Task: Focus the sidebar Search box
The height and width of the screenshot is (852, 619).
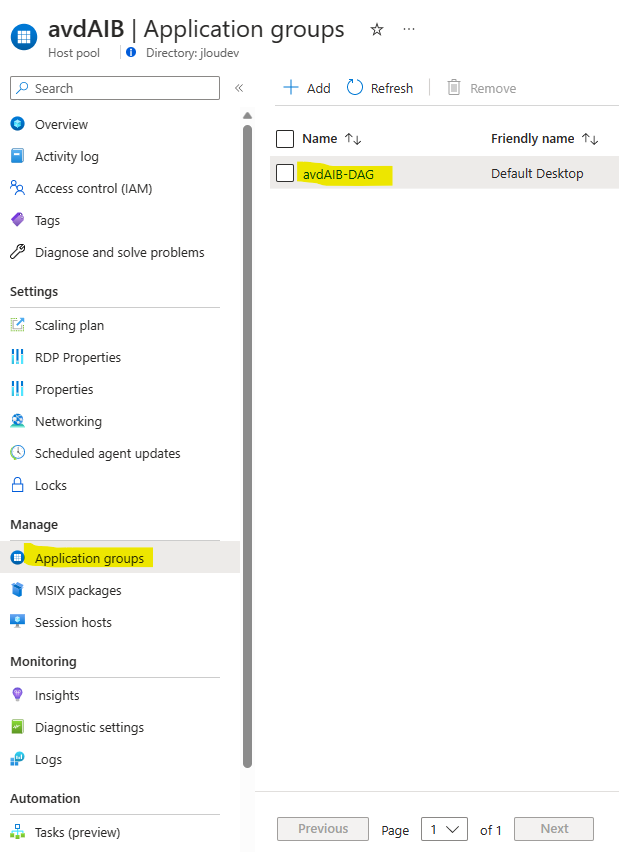Action: pyautogui.click(x=115, y=88)
